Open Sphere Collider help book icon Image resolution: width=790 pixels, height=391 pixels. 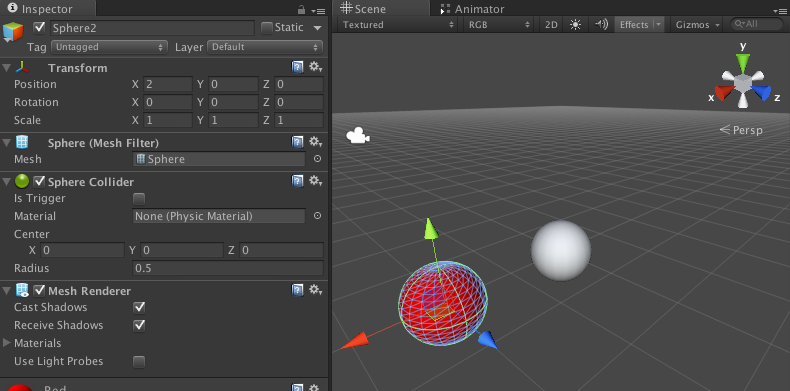pyautogui.click(x=298, y=181)
